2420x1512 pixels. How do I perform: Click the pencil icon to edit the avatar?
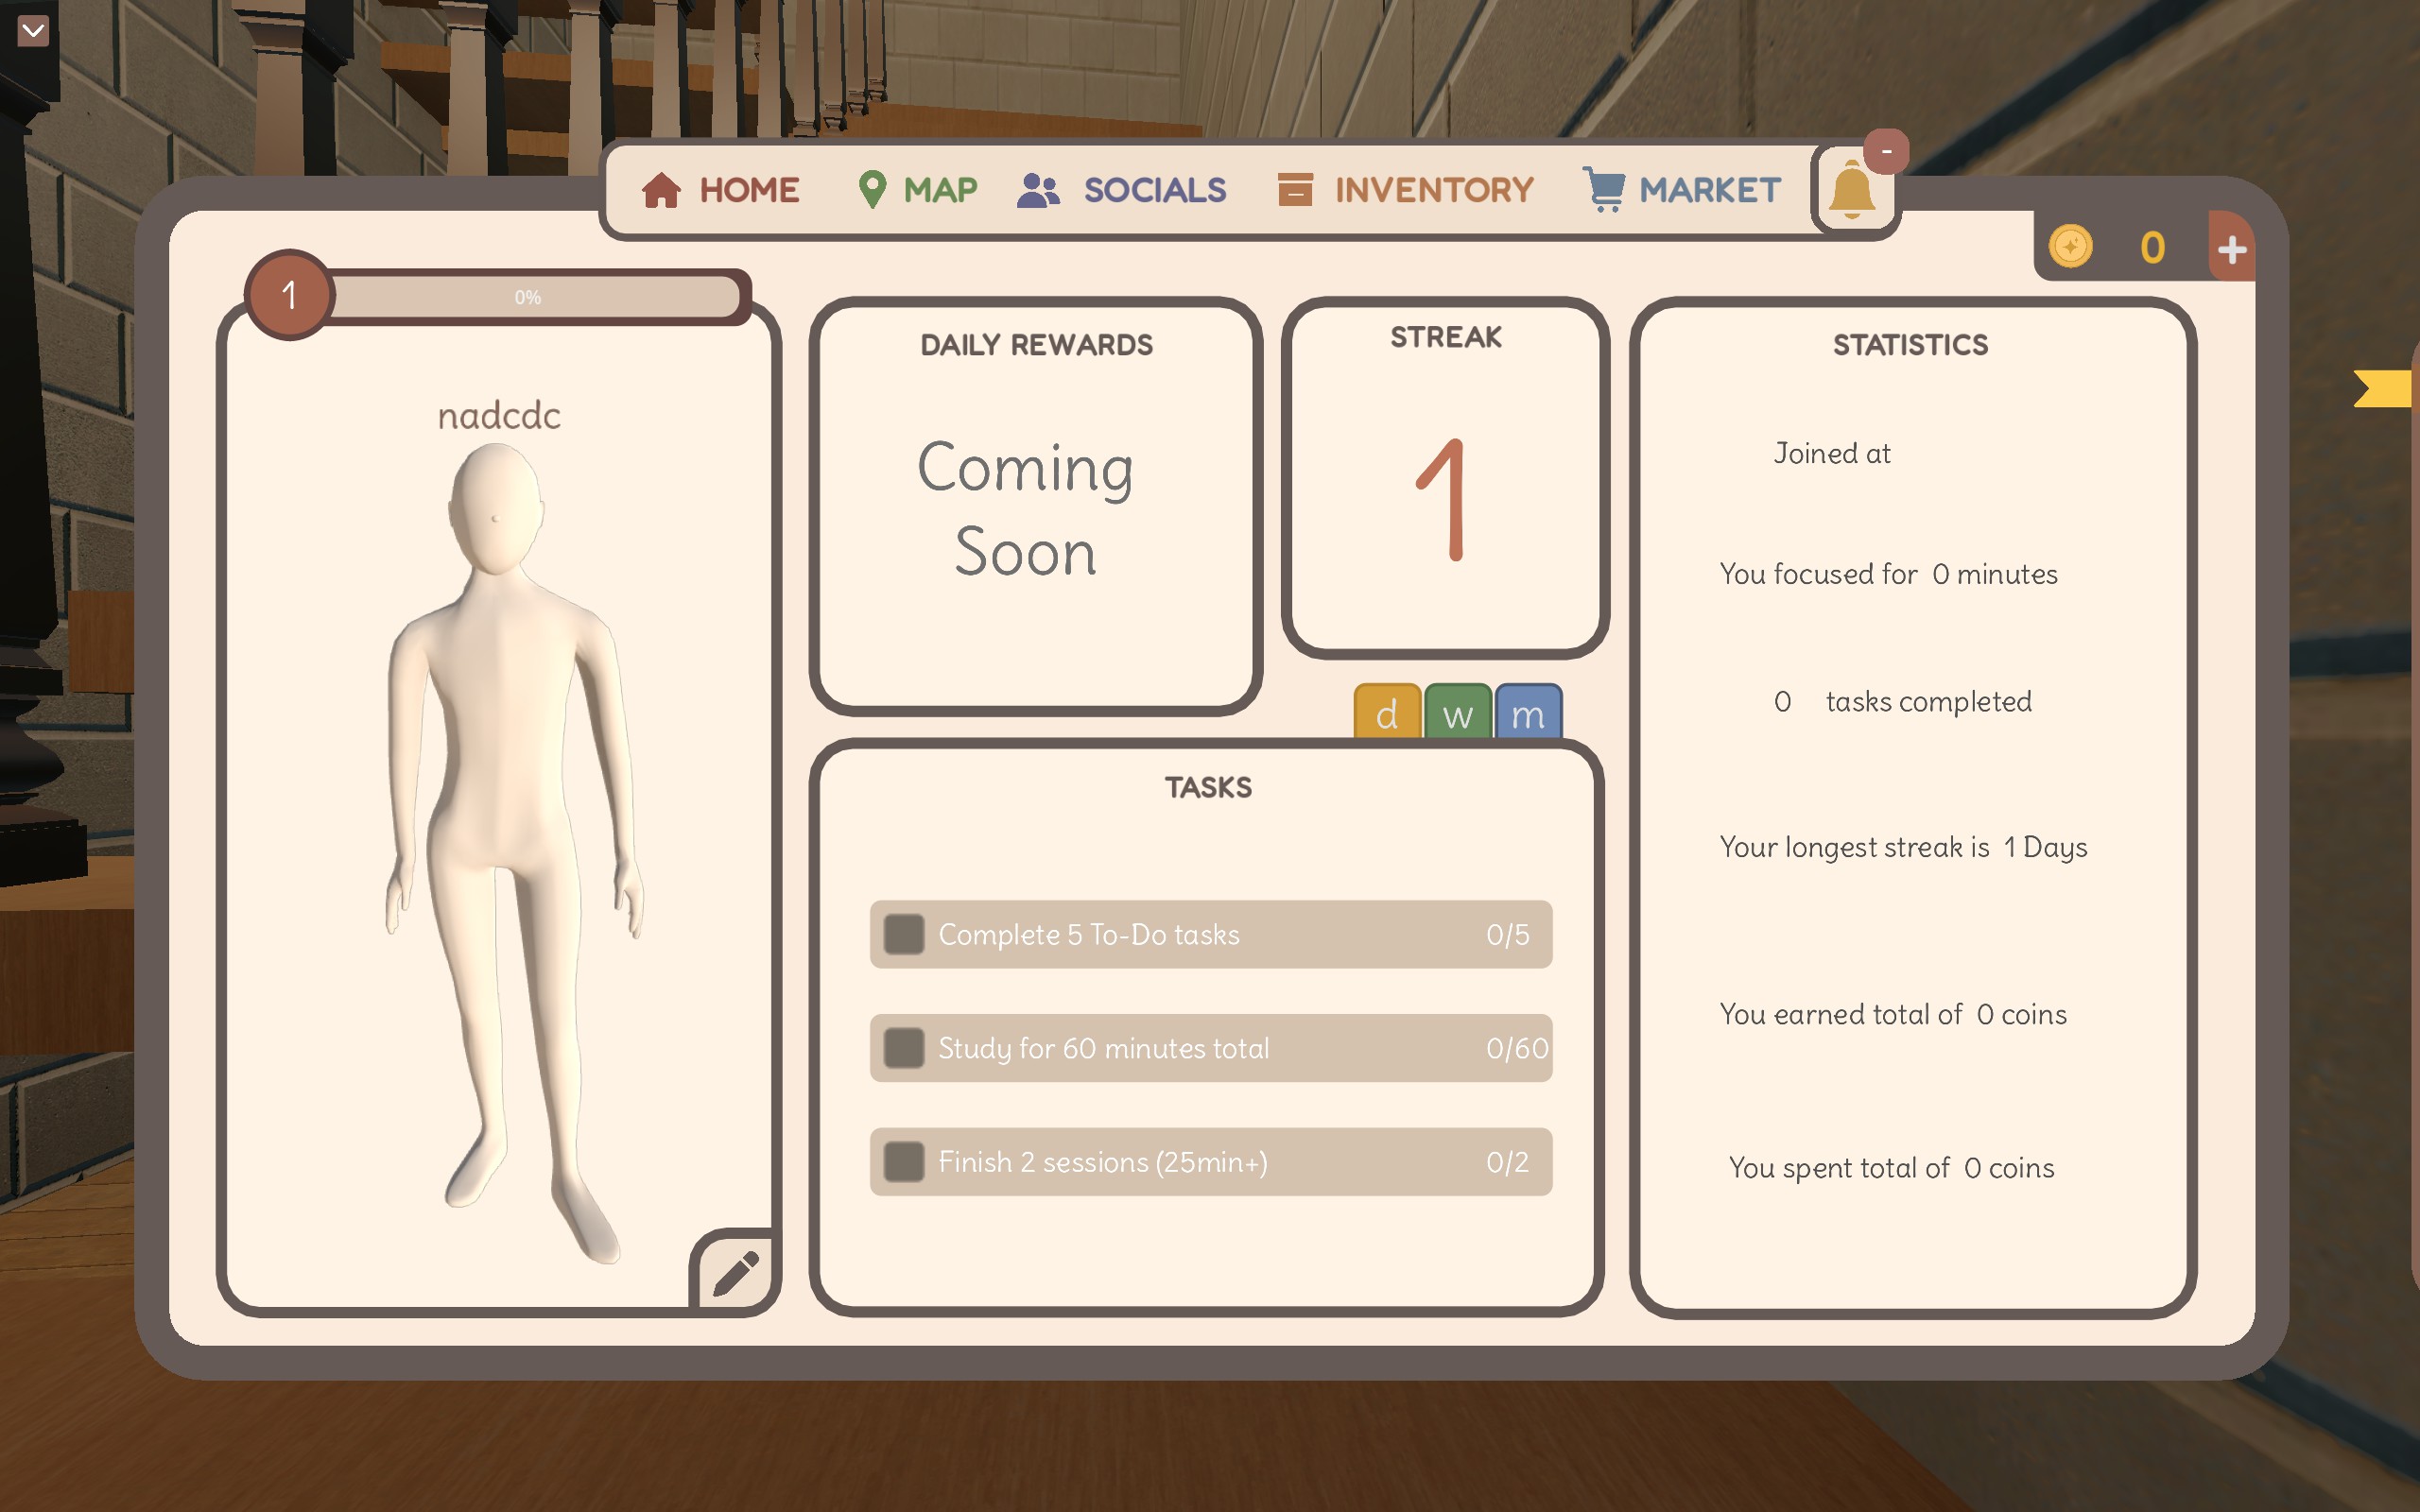pyautogui.click(x=736, y=1273)
